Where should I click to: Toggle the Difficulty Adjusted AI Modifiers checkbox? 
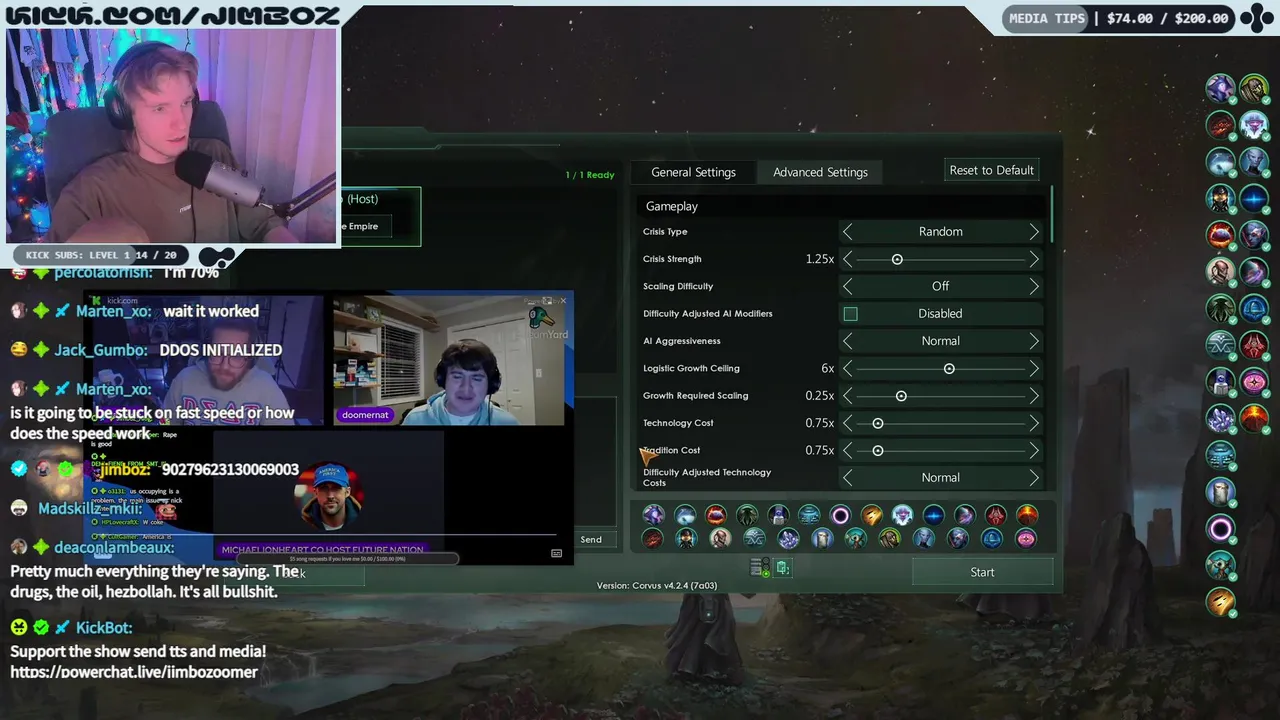[x=850, y=314]
